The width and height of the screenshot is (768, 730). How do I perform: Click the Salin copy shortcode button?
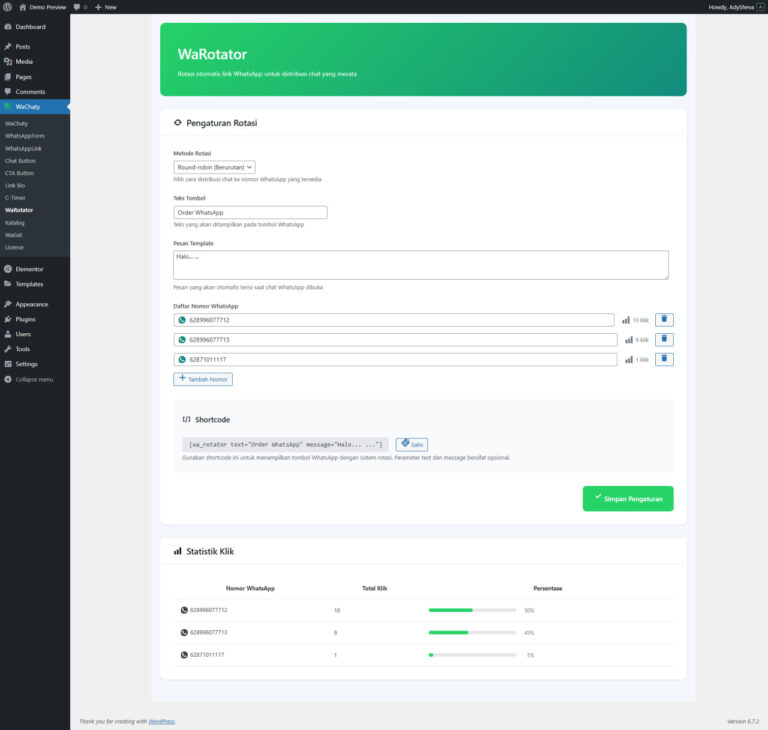click(x=411, y=444)
